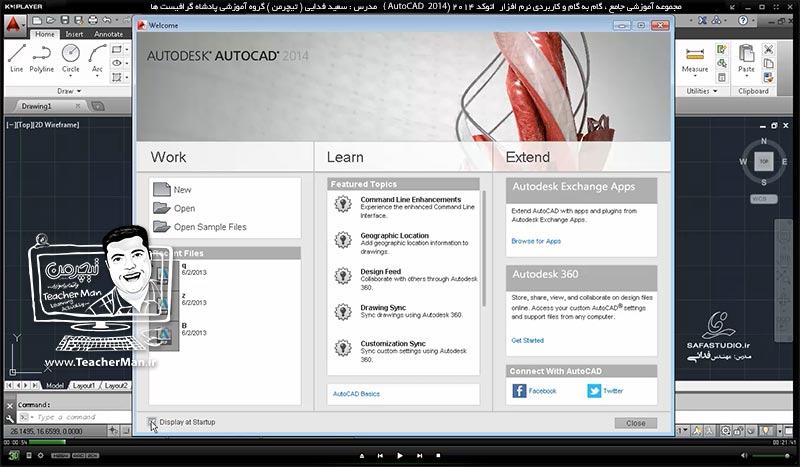Expand the Draw panel dropdown
Screen dimensions: 800x467
click(x=79, y=91)
